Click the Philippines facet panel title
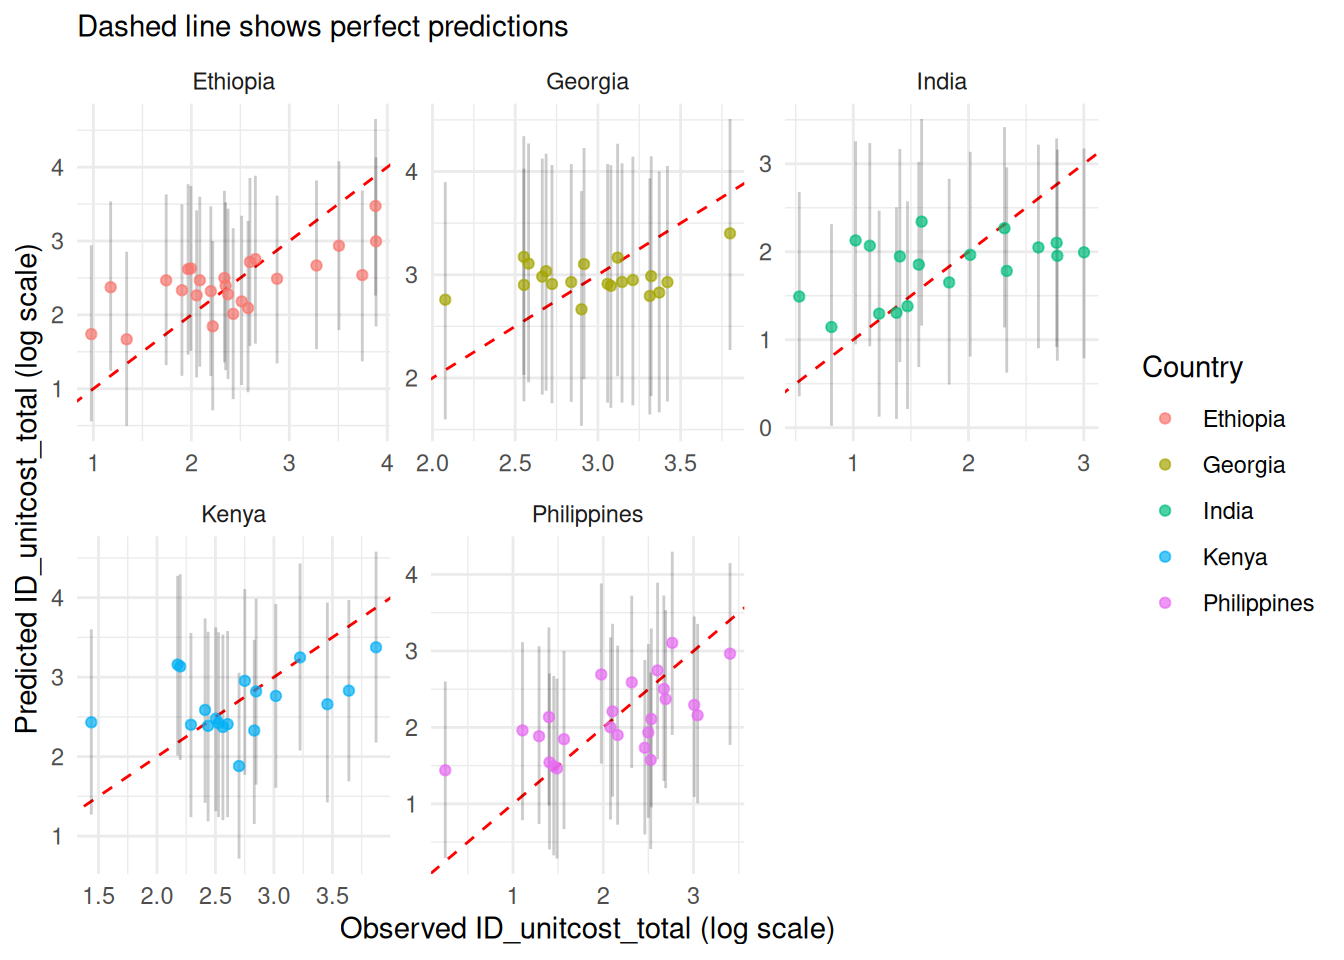This screenshot has height=960, width=1344. 587,515
